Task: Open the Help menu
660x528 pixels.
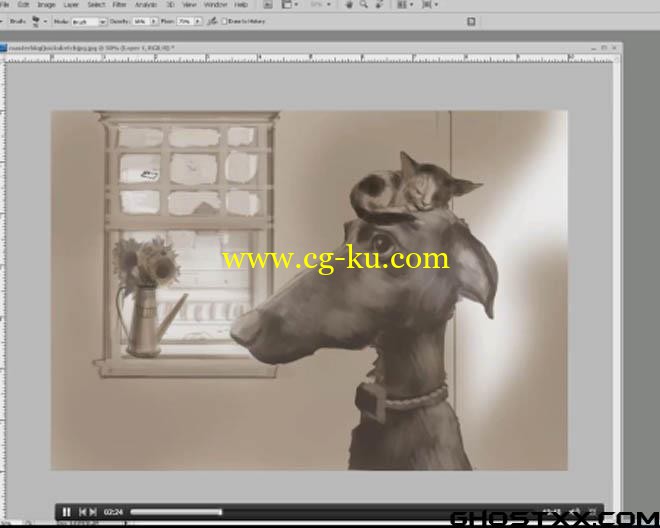Action: pyautogui.click(x=240, y=5)
